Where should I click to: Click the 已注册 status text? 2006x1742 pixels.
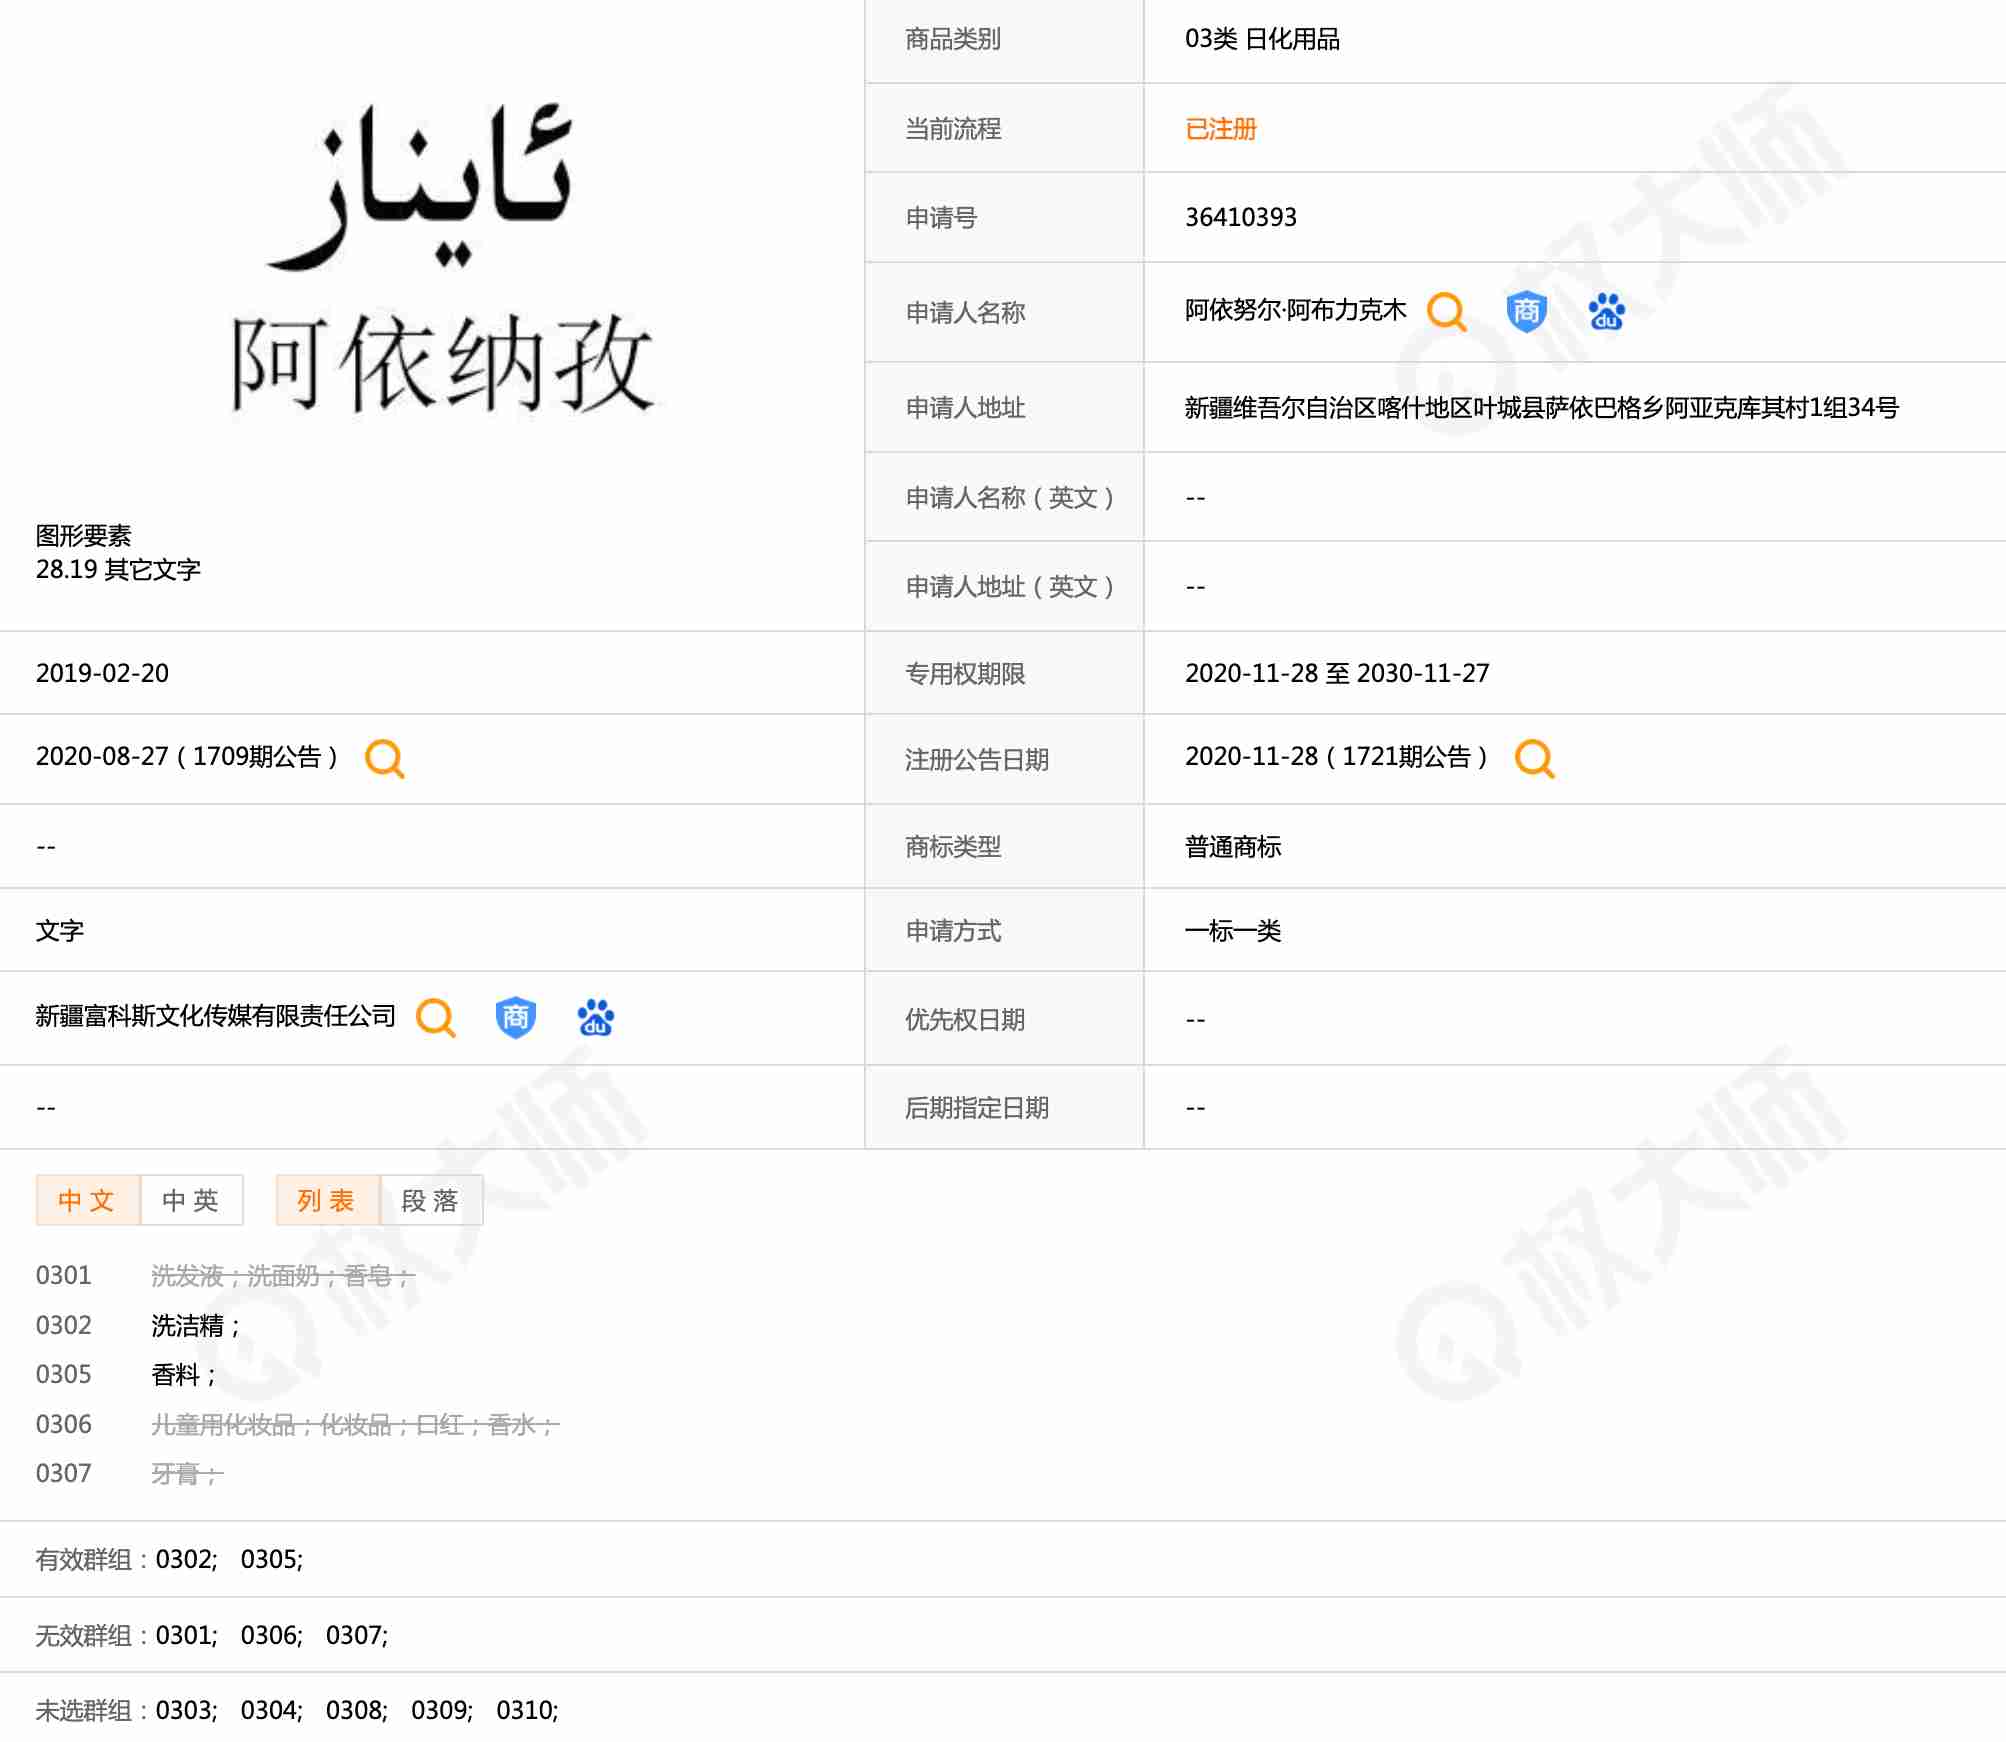(1220, 129)
